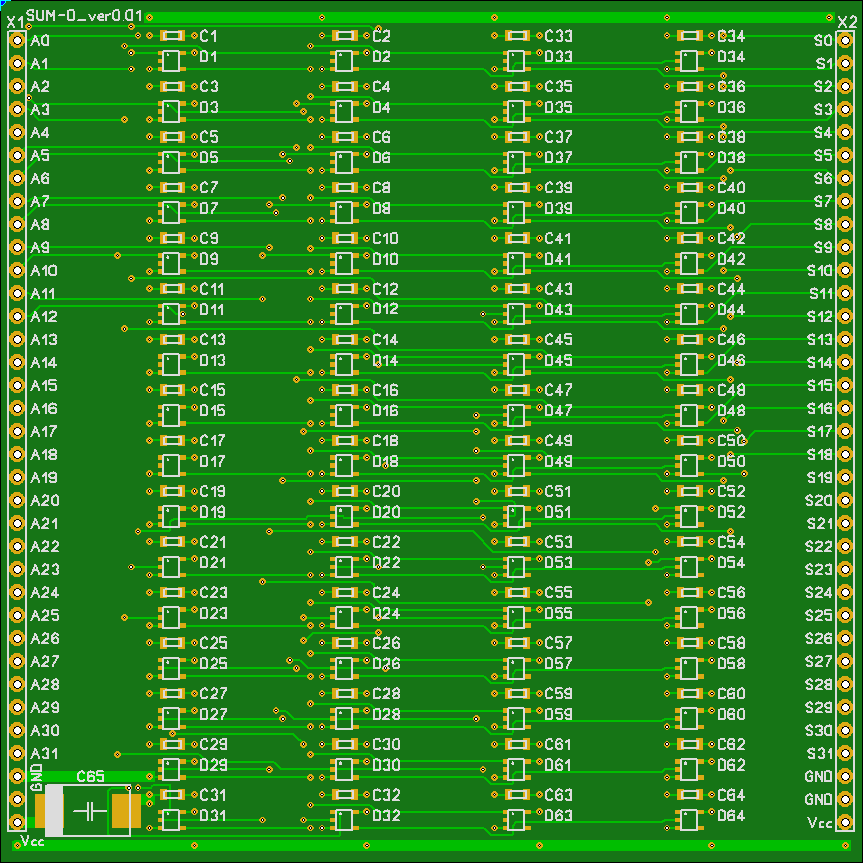Click the D60 component footprint

[x=689, y=719]
